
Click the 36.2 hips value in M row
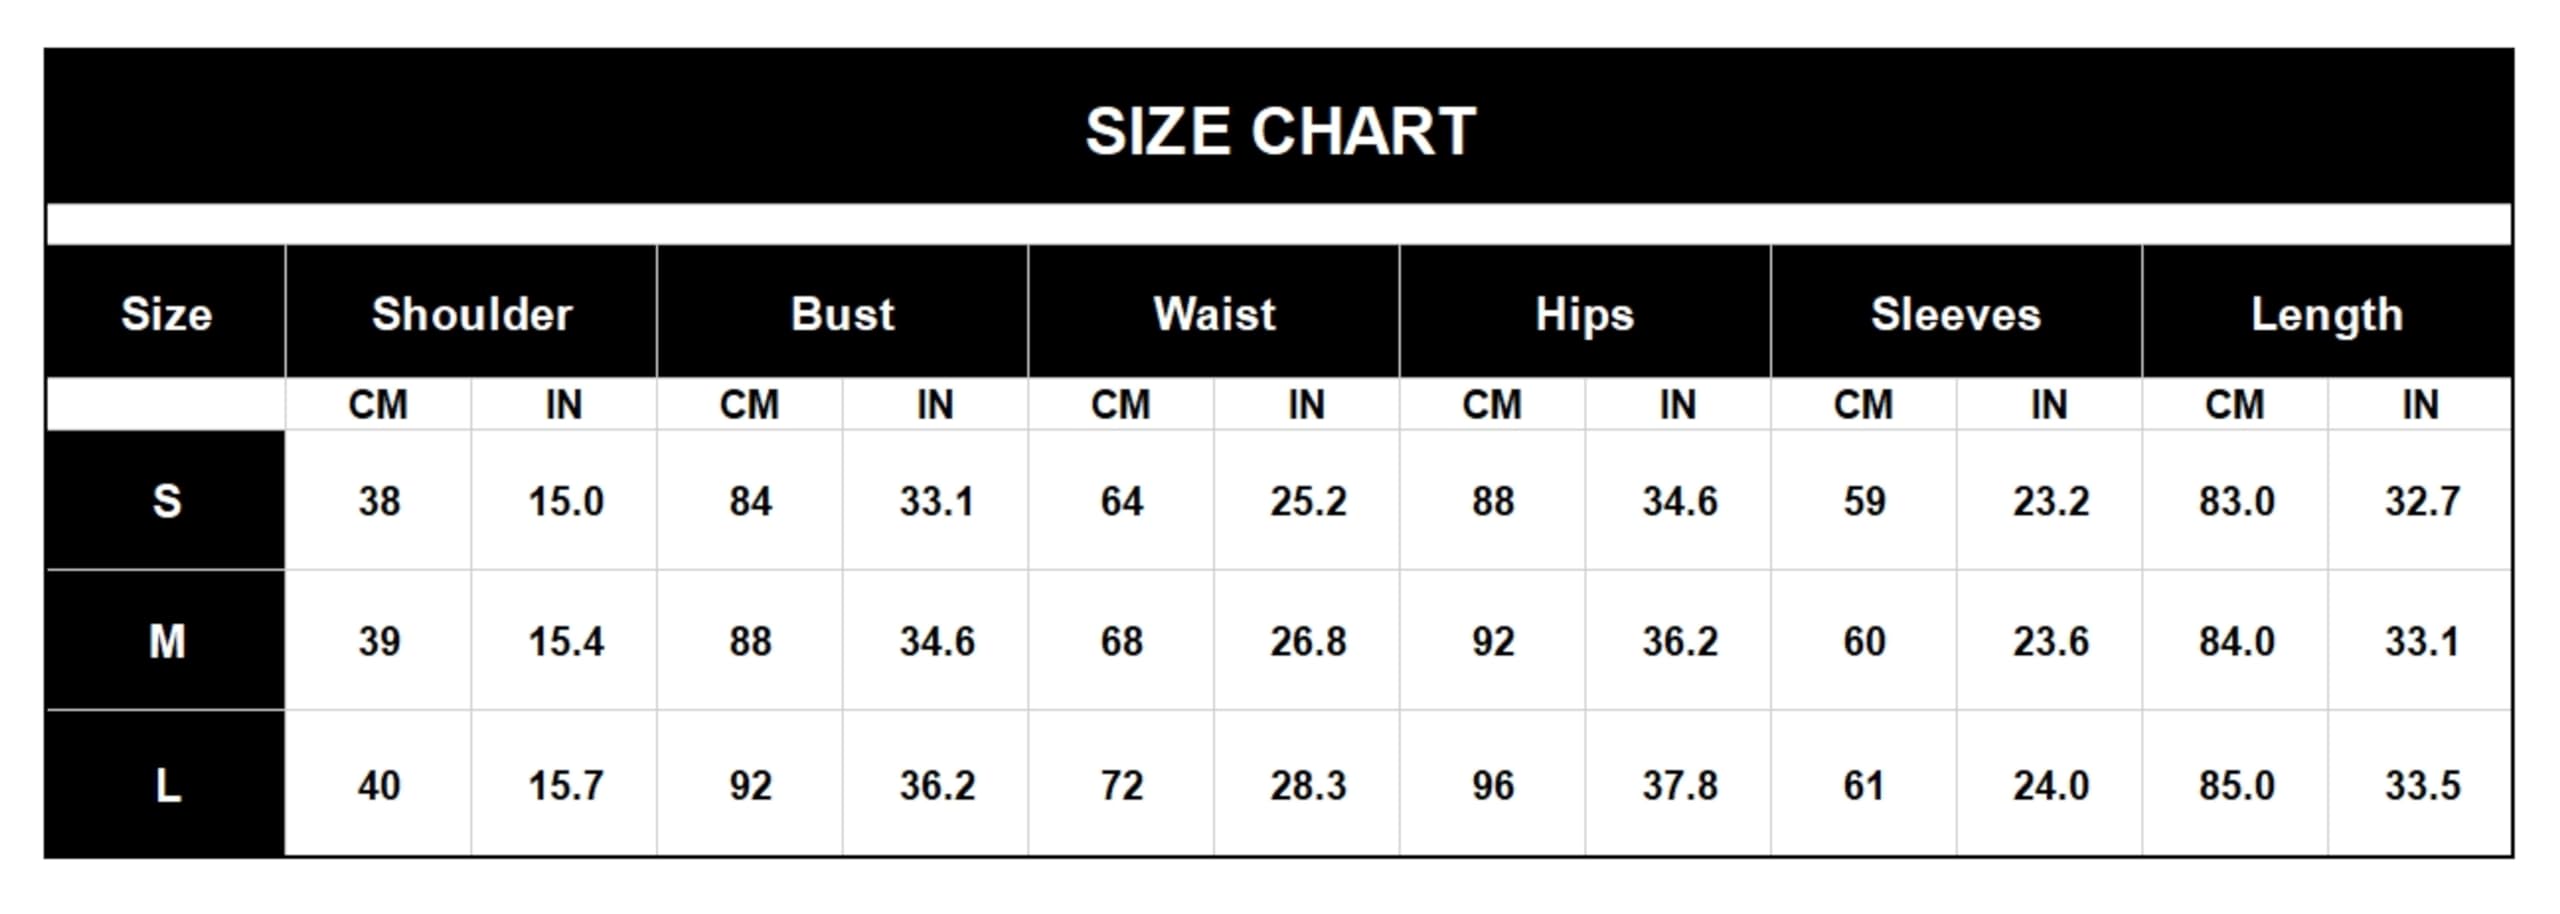(x=1679, y=641)
